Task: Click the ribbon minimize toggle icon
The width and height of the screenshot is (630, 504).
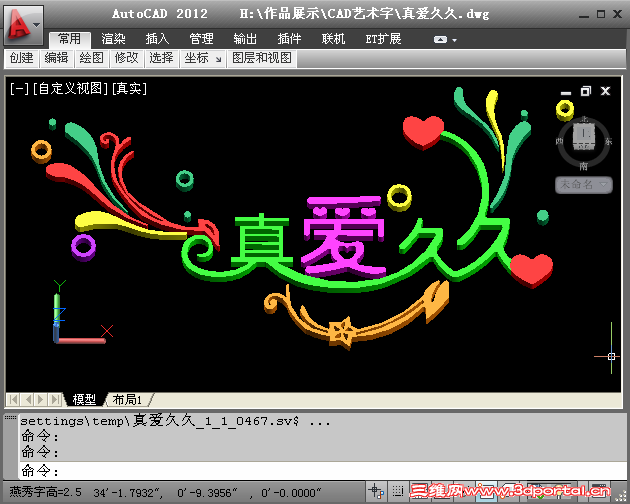Action: coord(440,40)
